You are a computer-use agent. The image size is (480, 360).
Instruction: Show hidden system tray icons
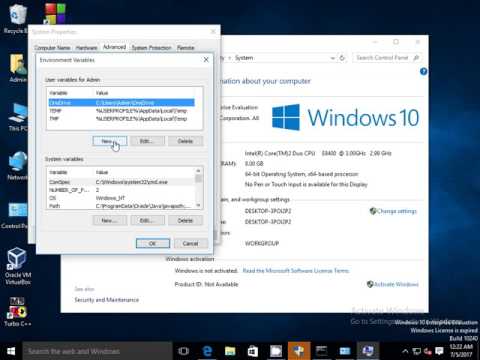(405, 351)
